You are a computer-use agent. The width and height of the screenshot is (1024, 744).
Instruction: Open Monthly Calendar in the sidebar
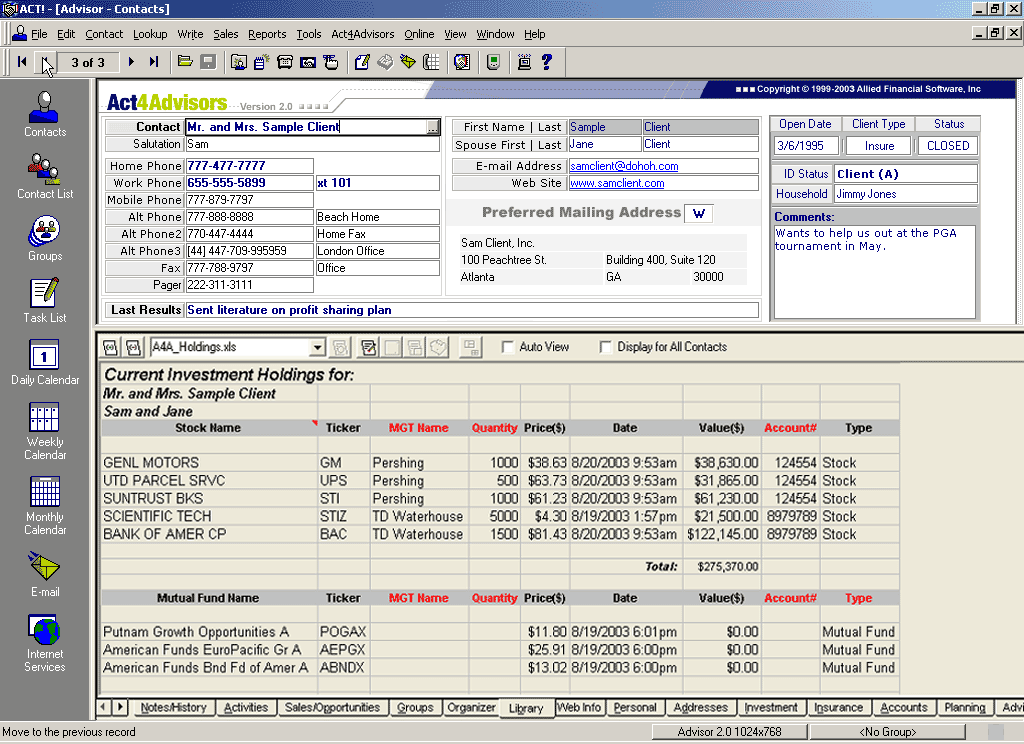44,506
